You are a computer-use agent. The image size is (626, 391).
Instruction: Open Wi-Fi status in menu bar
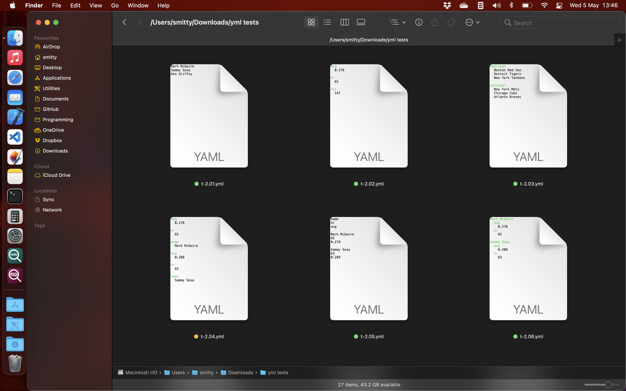[544, 5]
